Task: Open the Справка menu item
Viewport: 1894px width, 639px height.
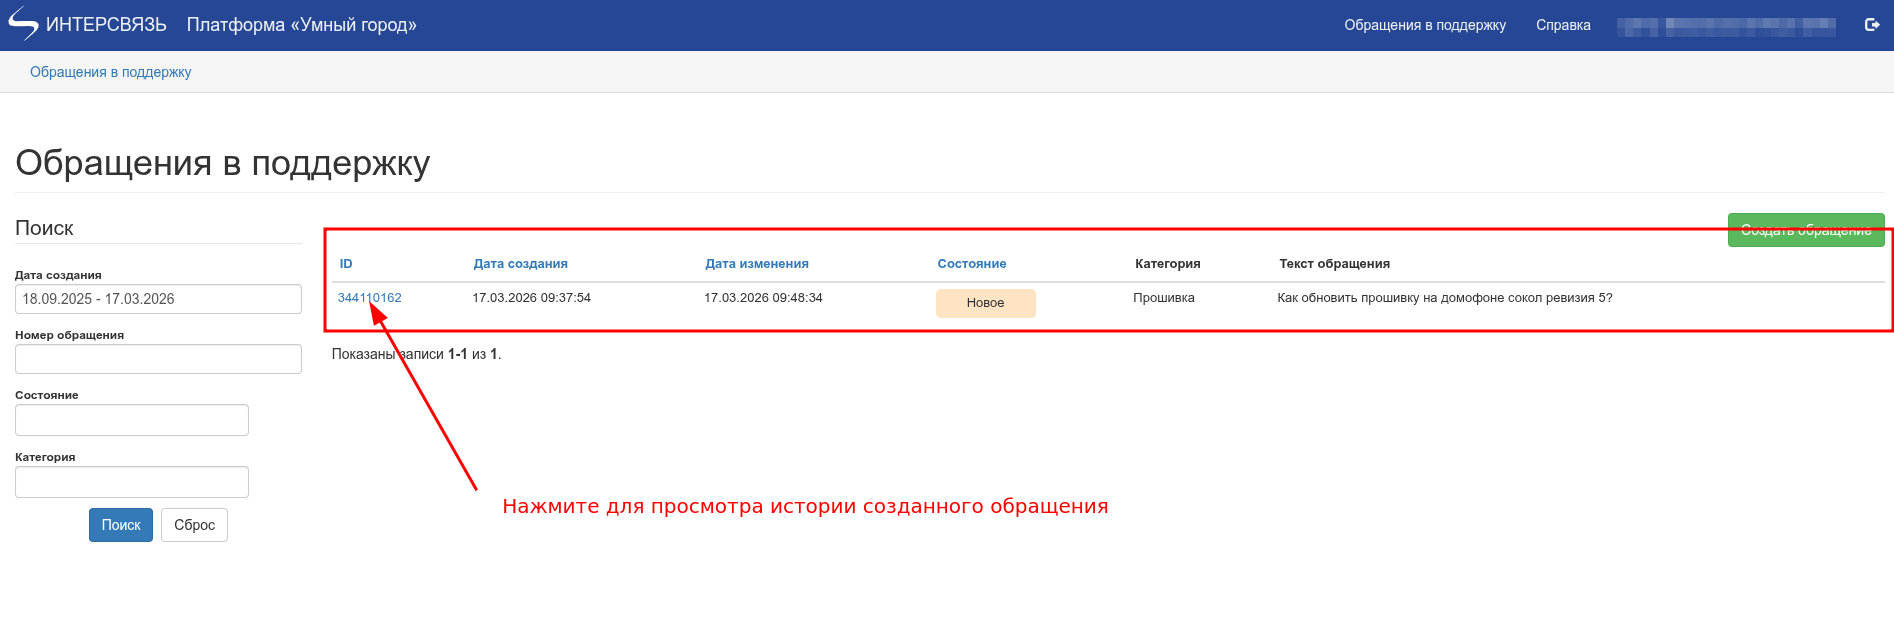Action: click(x=1562, y=25)
